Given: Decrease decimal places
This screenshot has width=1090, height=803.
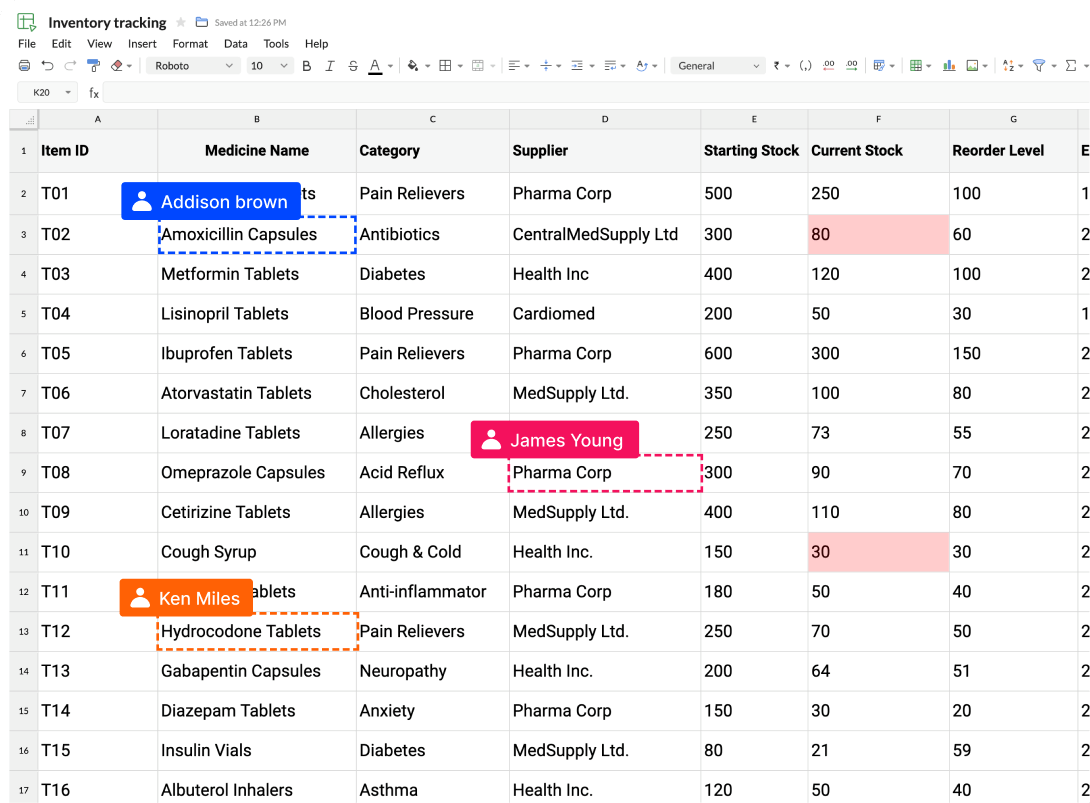Looking at the screenshot, I should pyautogui.click(x=829, y=65).
